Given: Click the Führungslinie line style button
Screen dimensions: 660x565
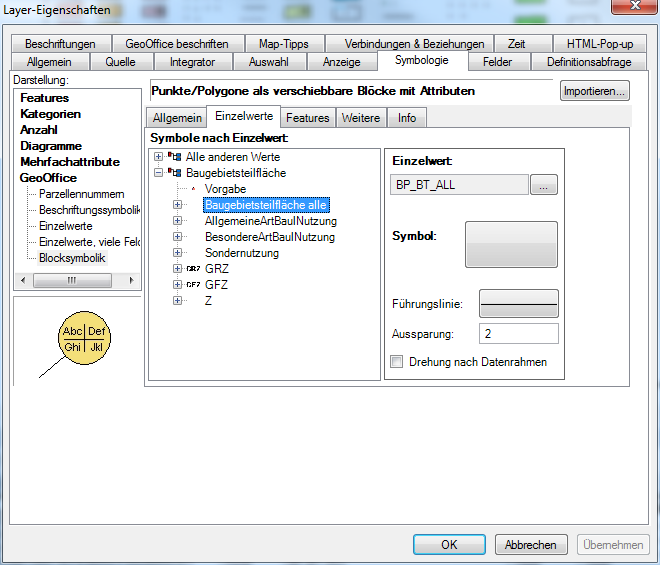Looking at the screenshot, I should [x=518, y=304].
